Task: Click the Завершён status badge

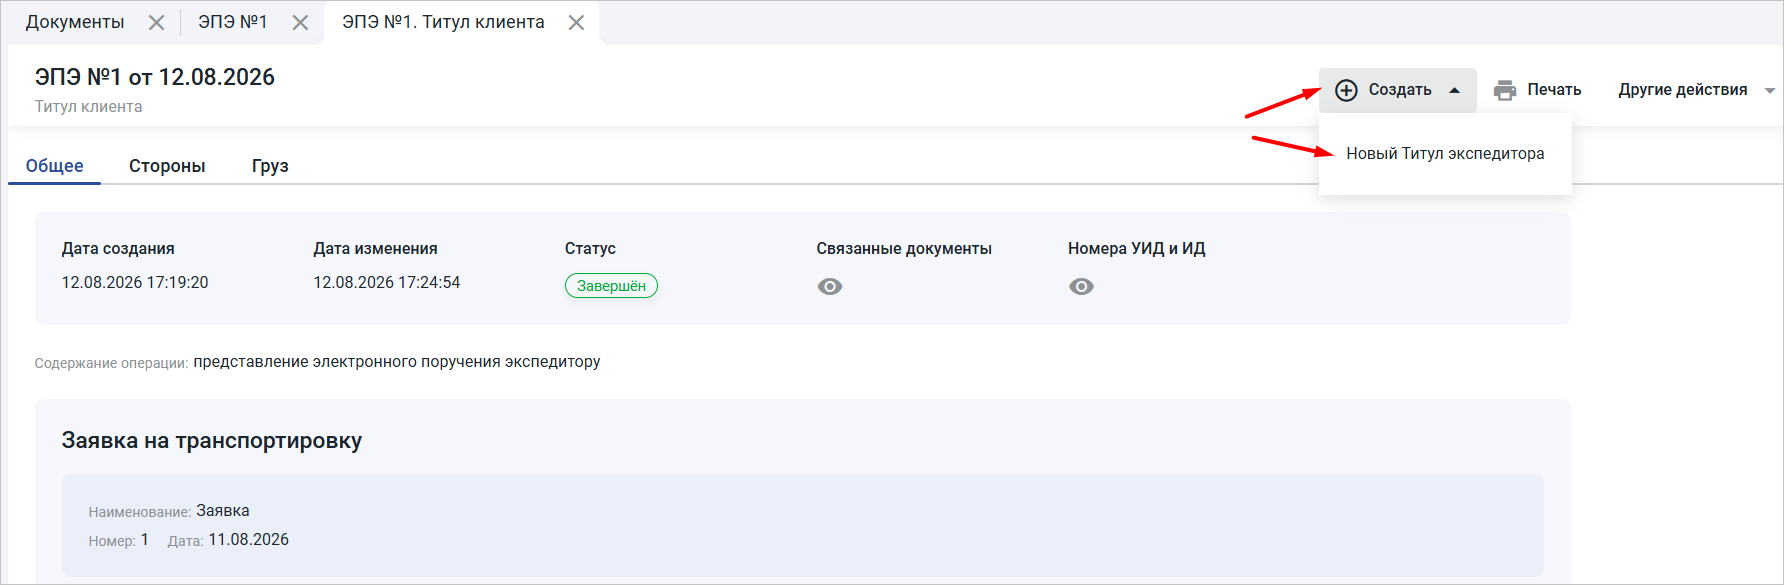Action: 611,286
